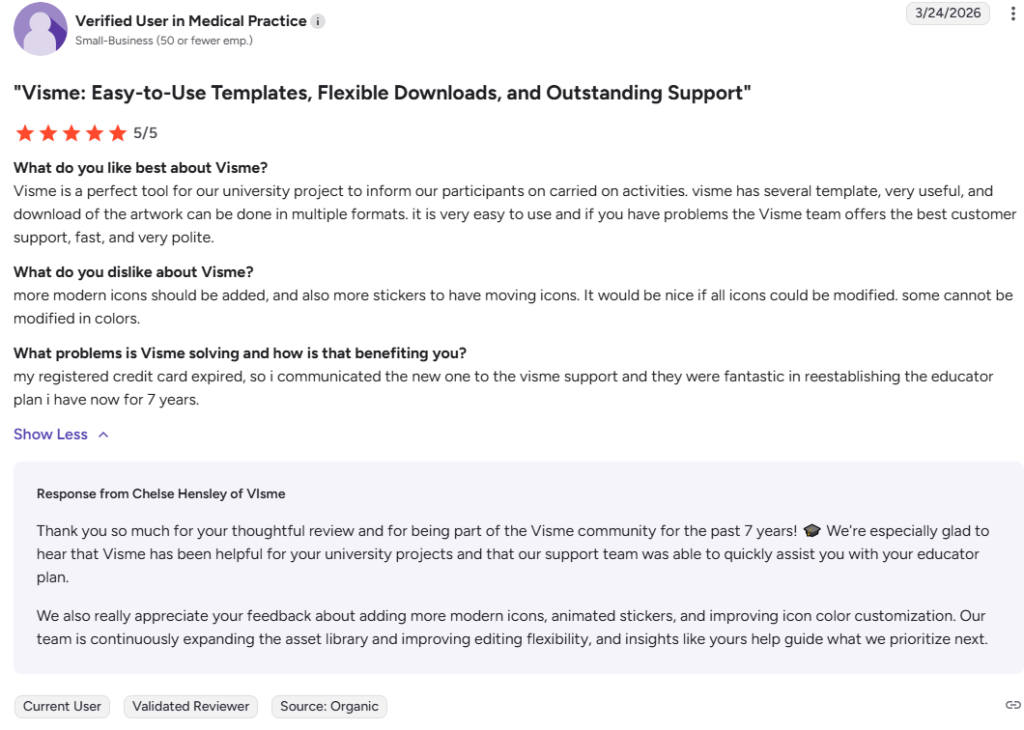The width and height of the screenshot is (1024, 730).
Task: Click the Validated Reviewer tag
Action: point(191,706)
